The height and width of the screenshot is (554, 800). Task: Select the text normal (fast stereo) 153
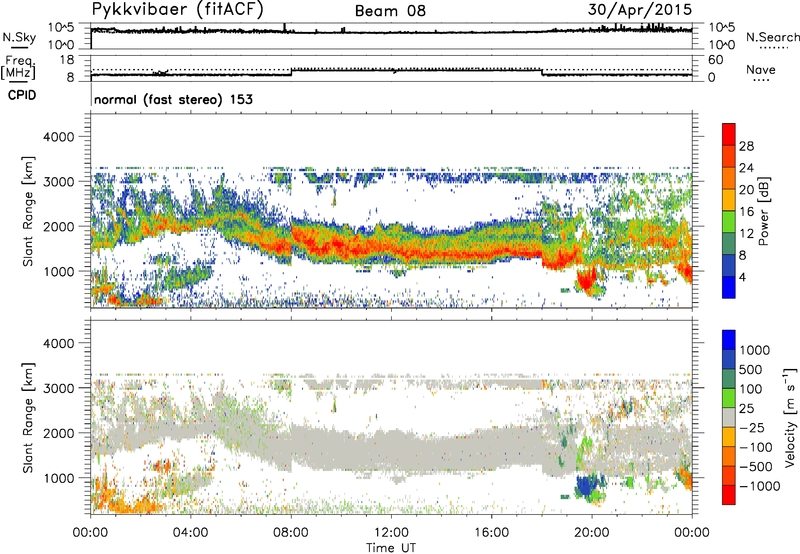coord(173,99)
